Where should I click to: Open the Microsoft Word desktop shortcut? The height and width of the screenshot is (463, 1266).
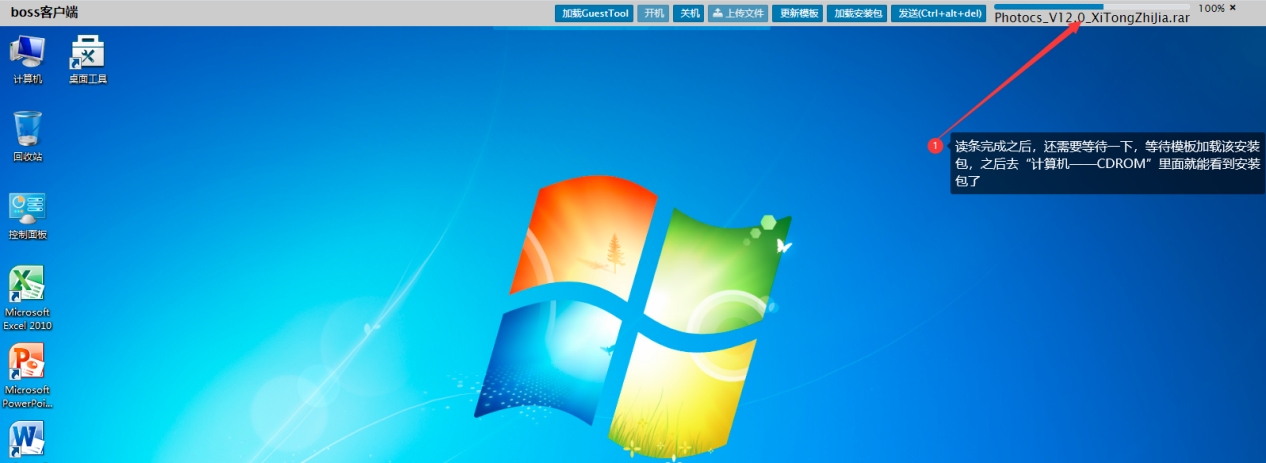[x=27, y=440]
